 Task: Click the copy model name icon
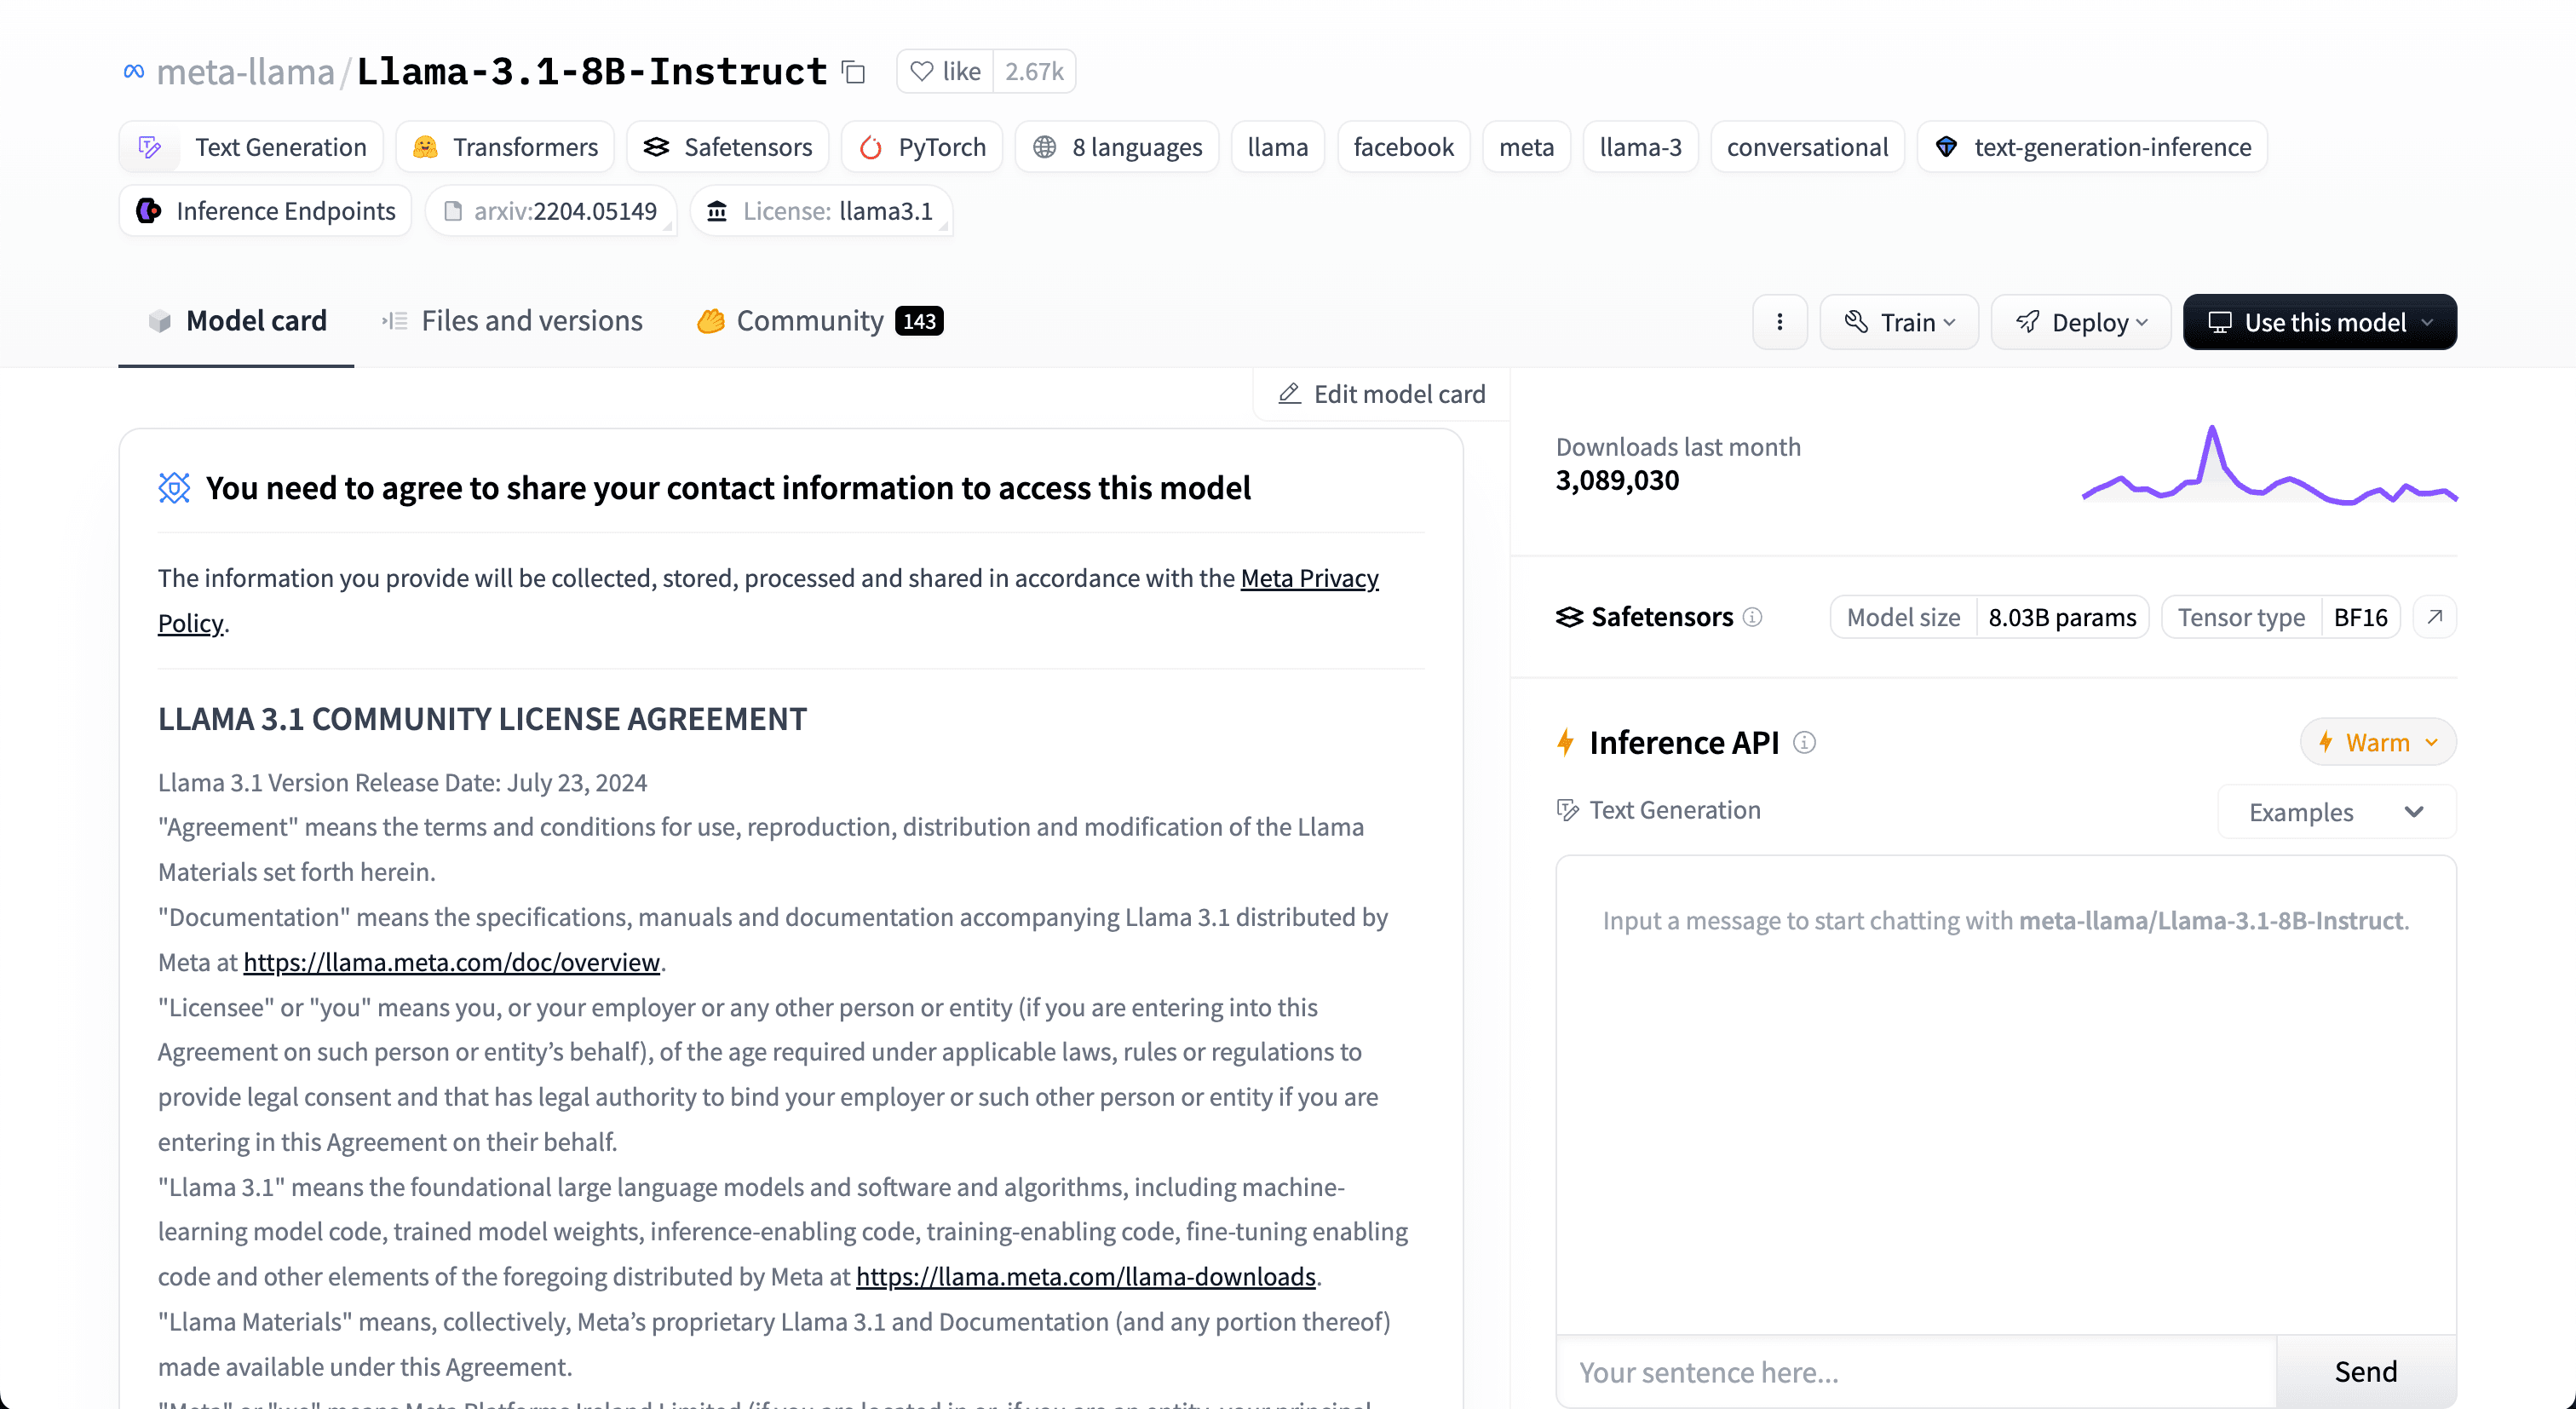[x=853, y=72]
